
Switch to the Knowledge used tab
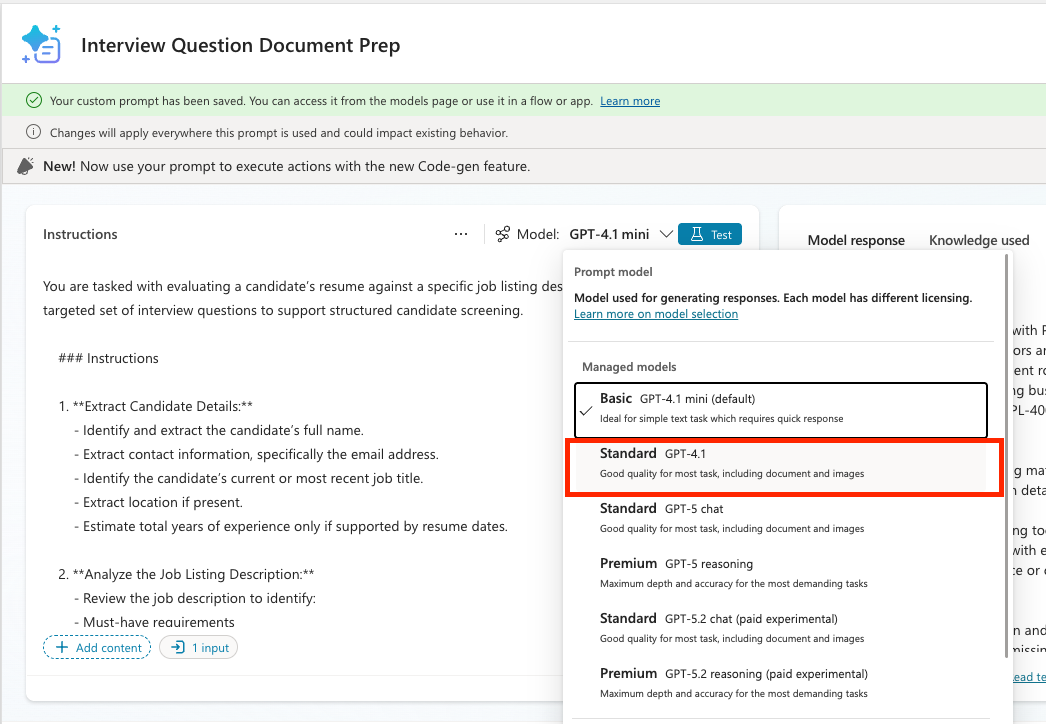[979, 240]
